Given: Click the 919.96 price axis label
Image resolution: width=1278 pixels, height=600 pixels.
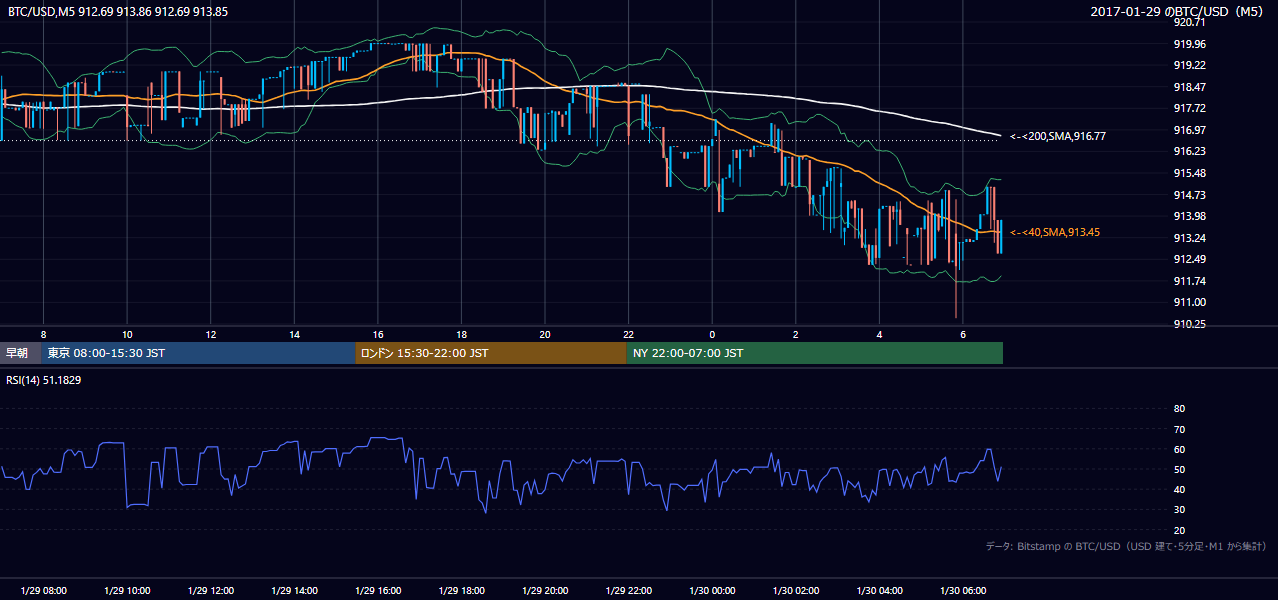Looking at the screenshot, I should 1189,44.
